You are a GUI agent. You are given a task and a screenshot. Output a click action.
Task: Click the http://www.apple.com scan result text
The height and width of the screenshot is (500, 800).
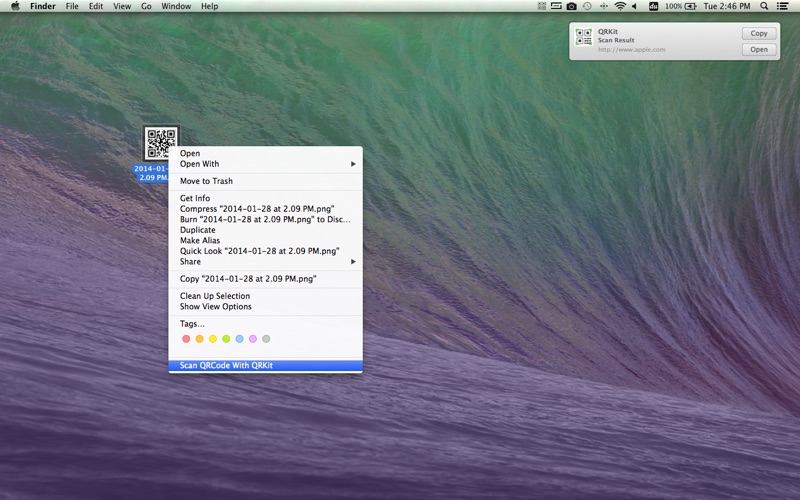click(x=632, y=49)
